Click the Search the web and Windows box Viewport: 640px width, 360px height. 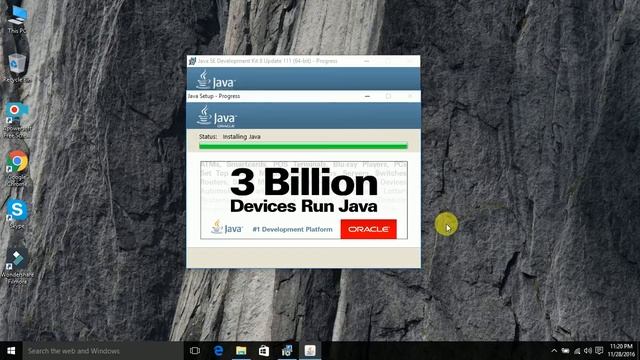click(102, 351)
